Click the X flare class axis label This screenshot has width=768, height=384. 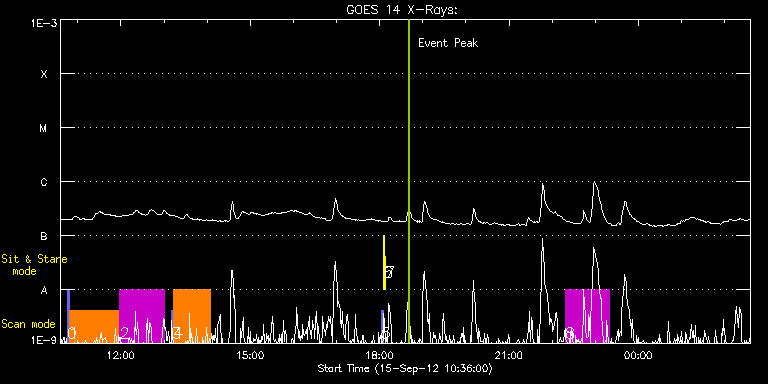[44, 74]
